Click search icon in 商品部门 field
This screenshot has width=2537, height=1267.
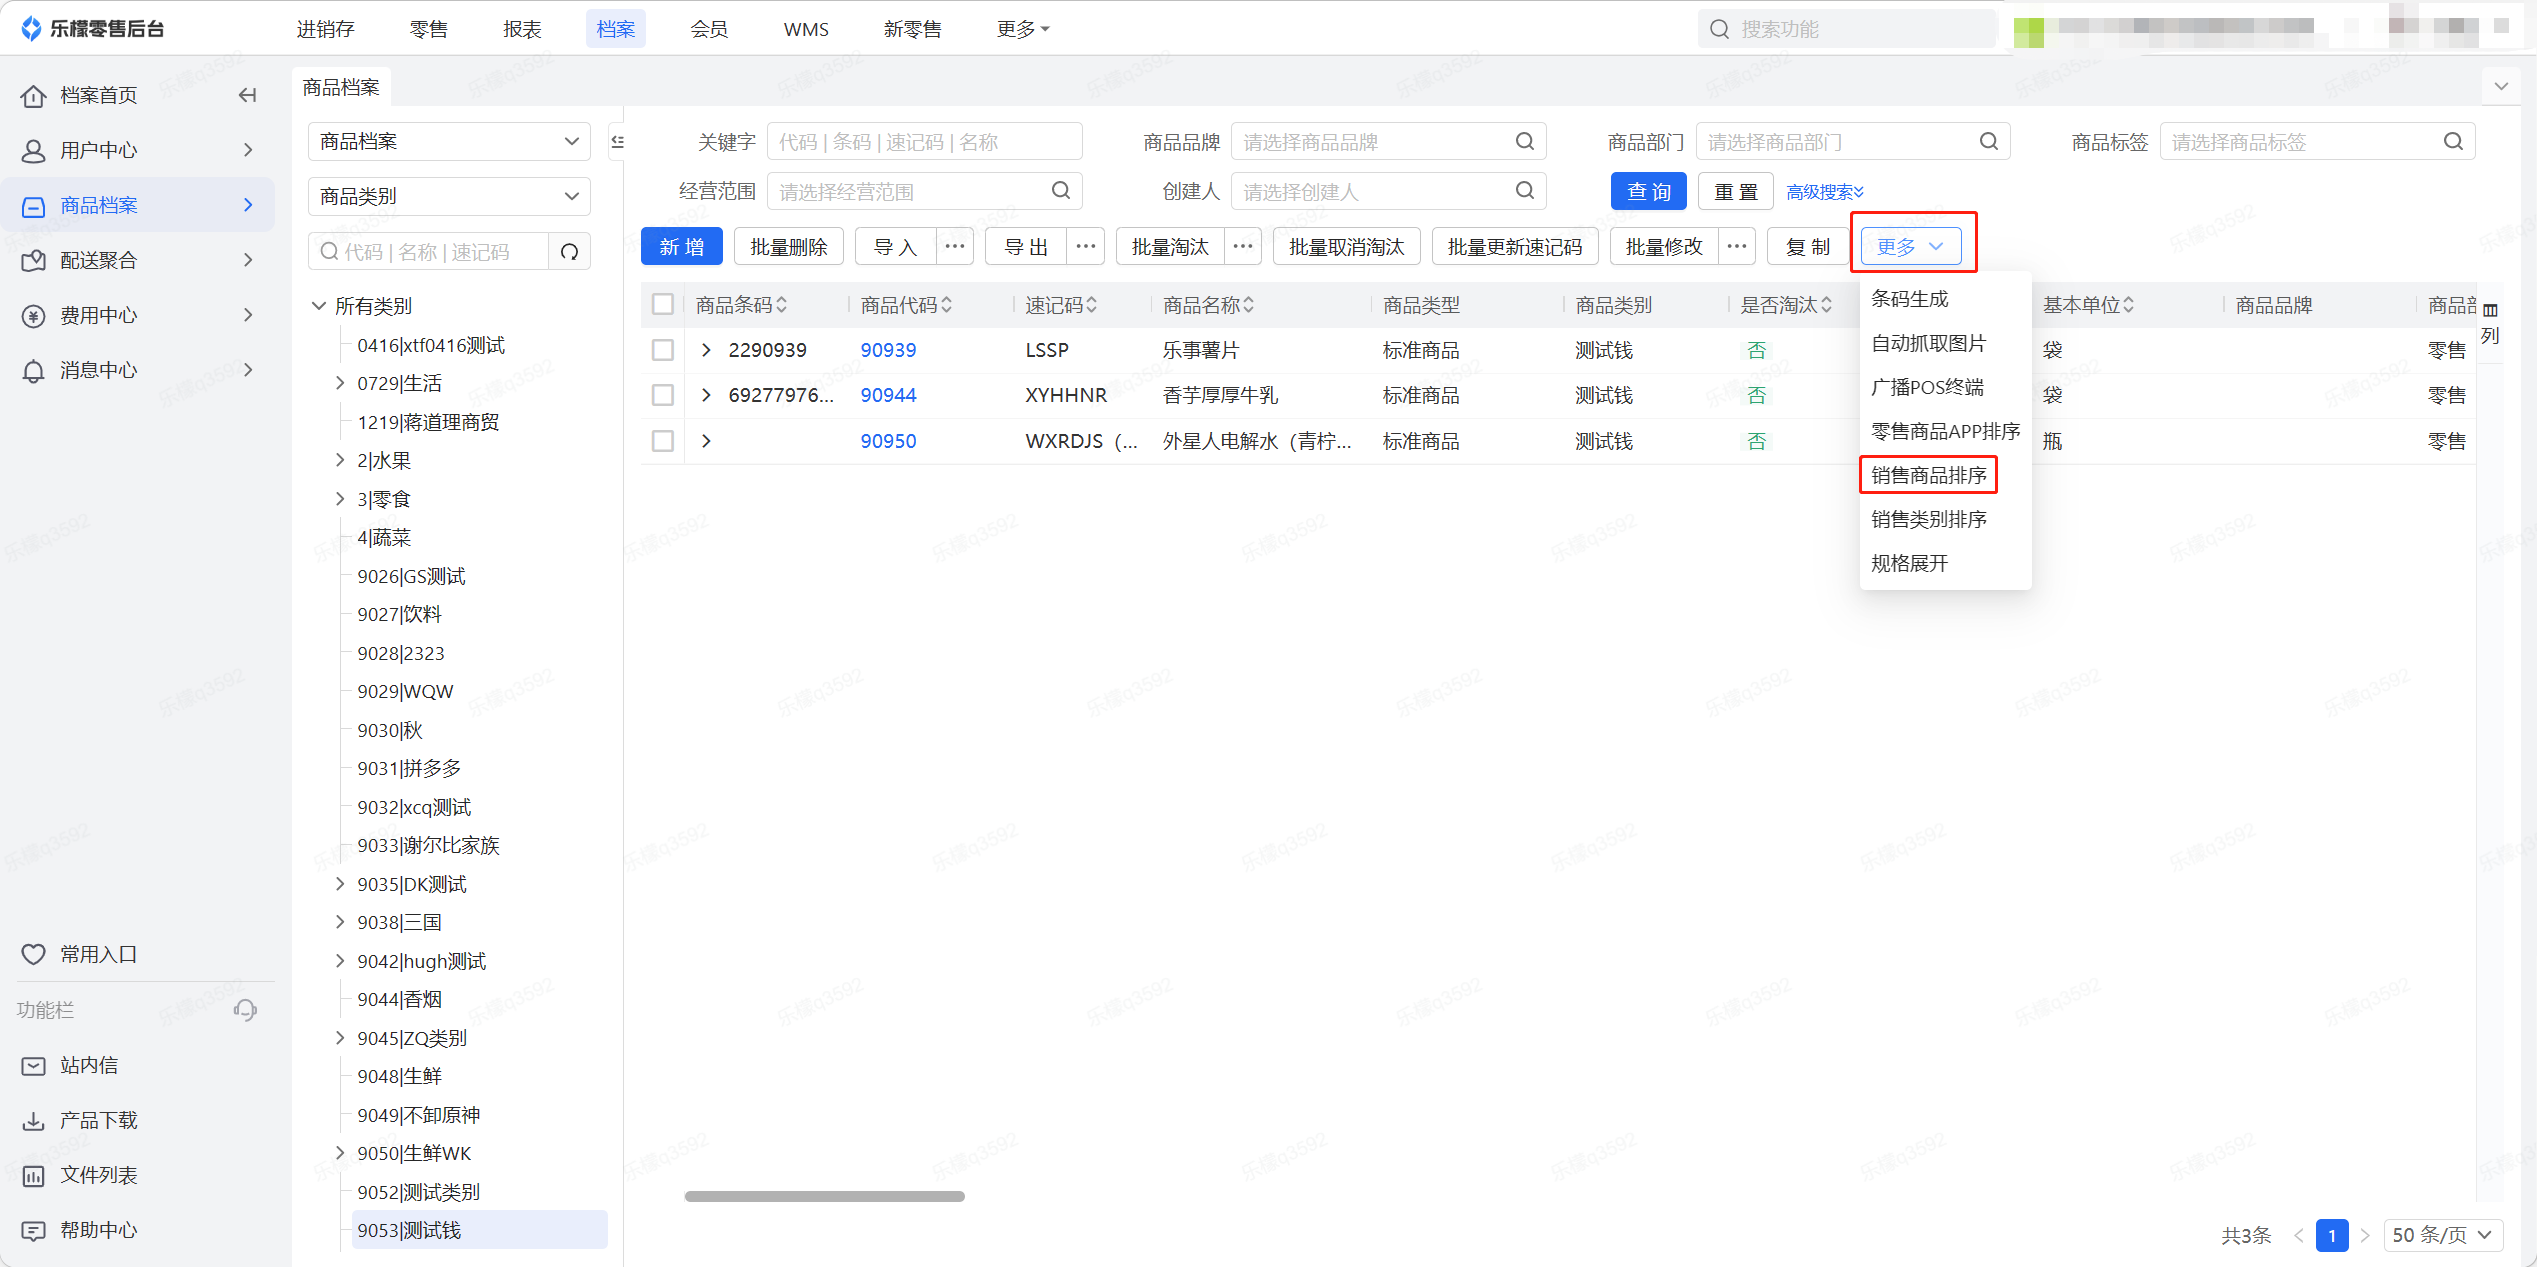[x=1988, y=141]
